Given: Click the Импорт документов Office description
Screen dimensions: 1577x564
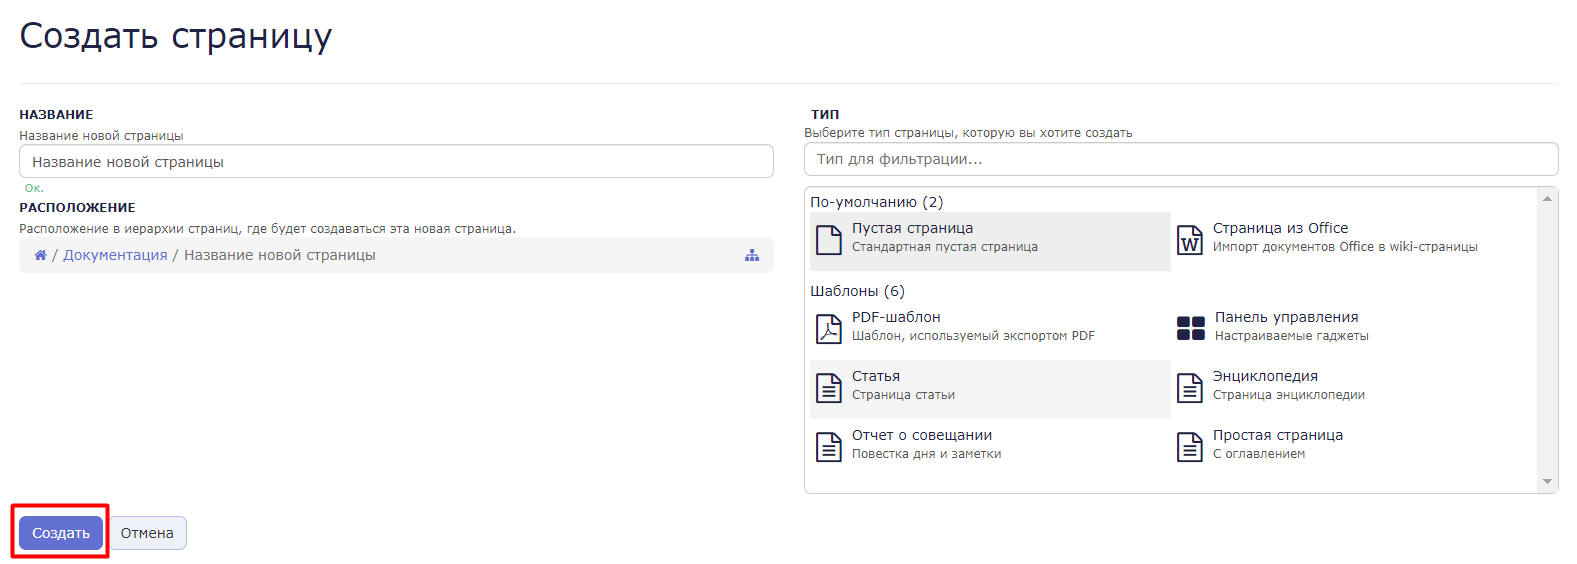Looking at the screenshot, I should (1345, 247).
